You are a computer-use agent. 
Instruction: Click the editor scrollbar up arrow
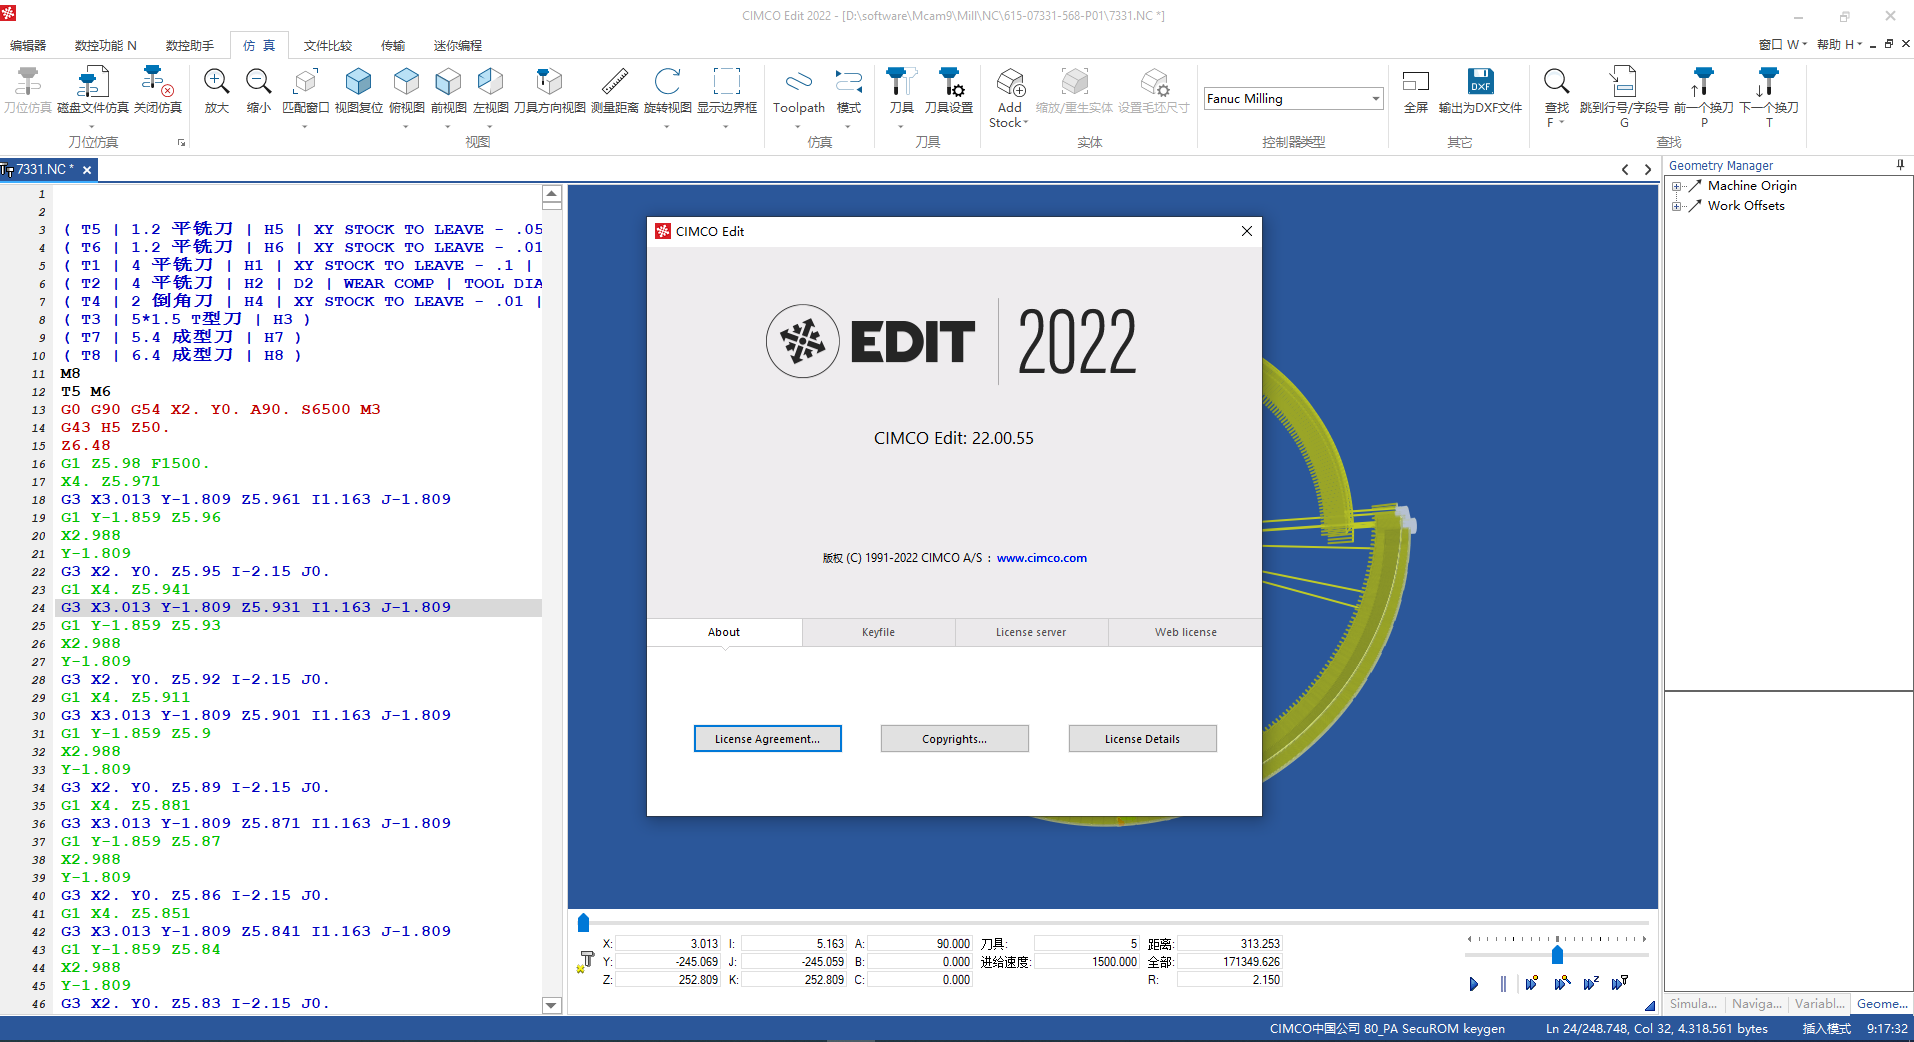tap(551, 193)
